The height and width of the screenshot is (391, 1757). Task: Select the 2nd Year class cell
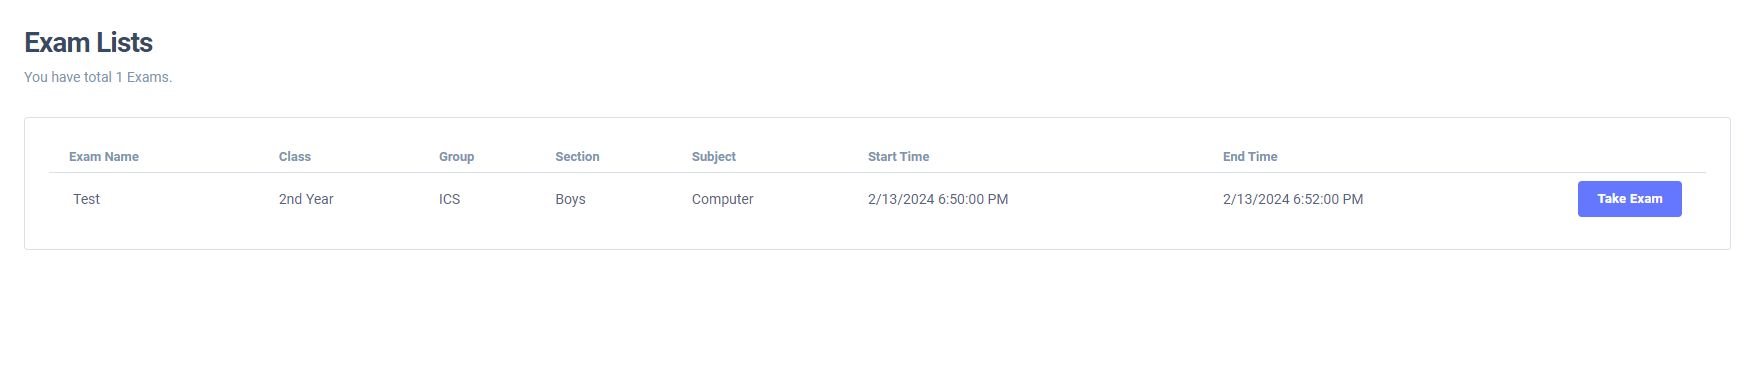306,199
